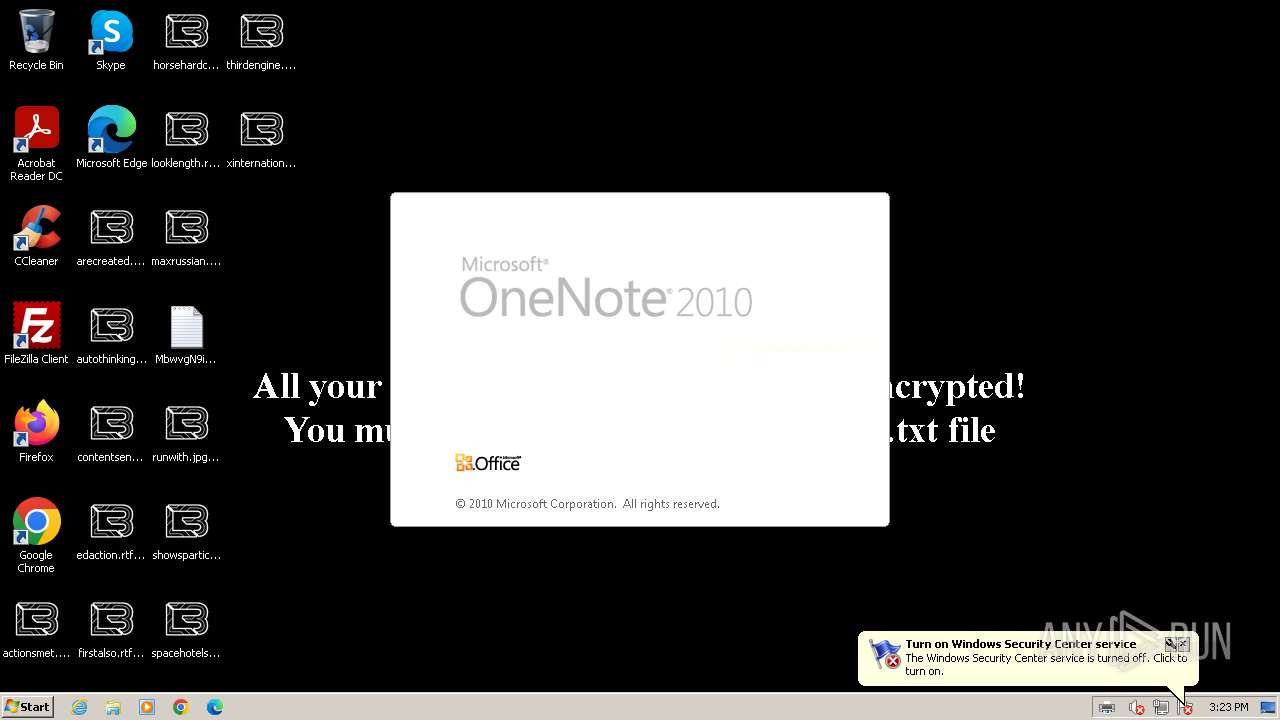This screenshot has width=1280, height=720.
Task: Select the horsehardc... encrypted file icon
Action: click(186, 40)
